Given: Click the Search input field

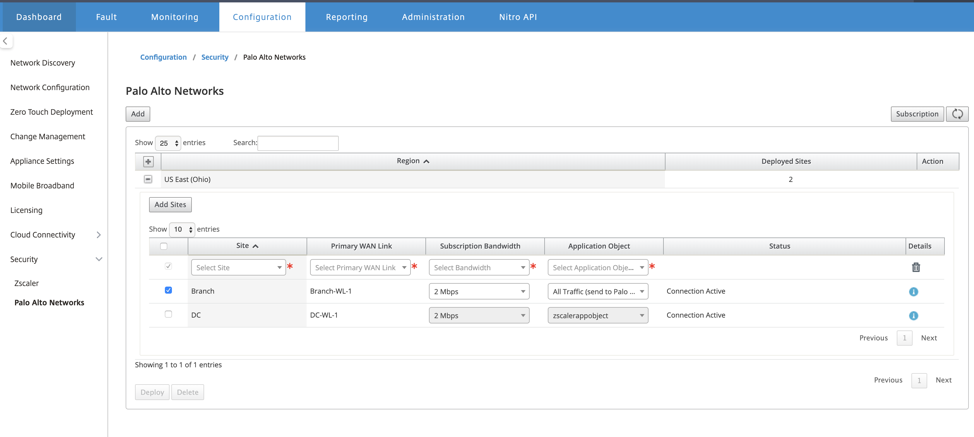Looking at the screenshot, I should (x=298, y=143).
